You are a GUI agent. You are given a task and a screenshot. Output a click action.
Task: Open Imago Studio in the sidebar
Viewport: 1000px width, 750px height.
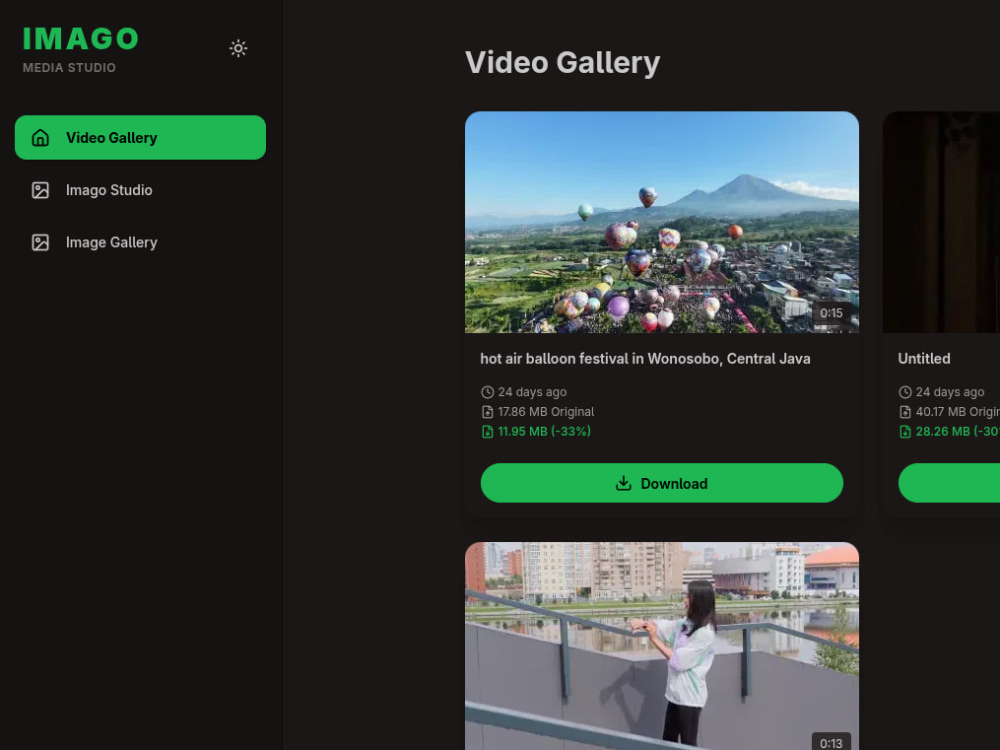click(140, 190)
